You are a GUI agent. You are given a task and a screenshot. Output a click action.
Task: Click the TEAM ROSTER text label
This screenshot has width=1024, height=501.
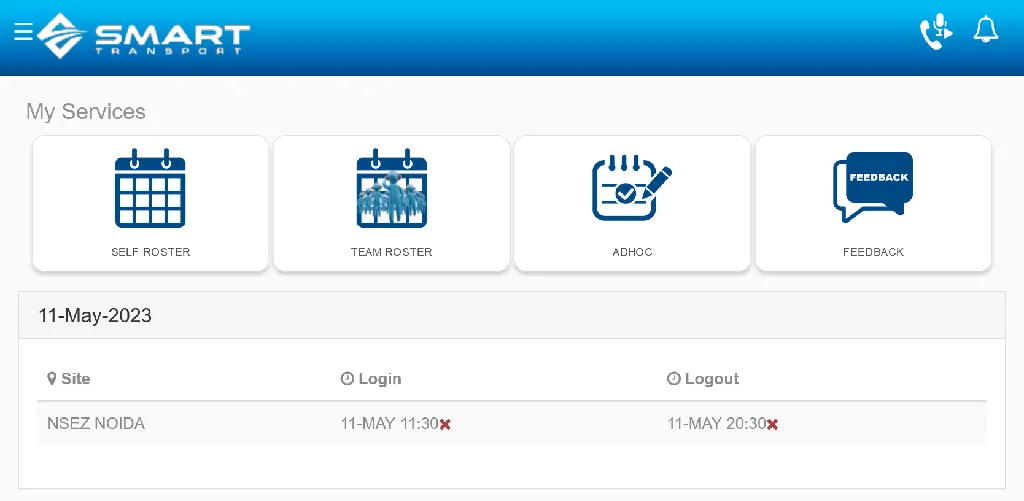click(x=392, y=252)
